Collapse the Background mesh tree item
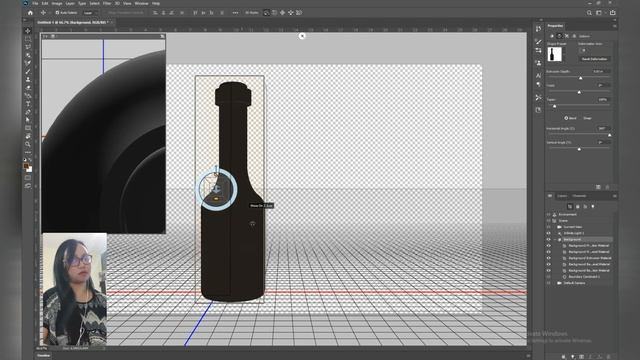 [555, 240]
